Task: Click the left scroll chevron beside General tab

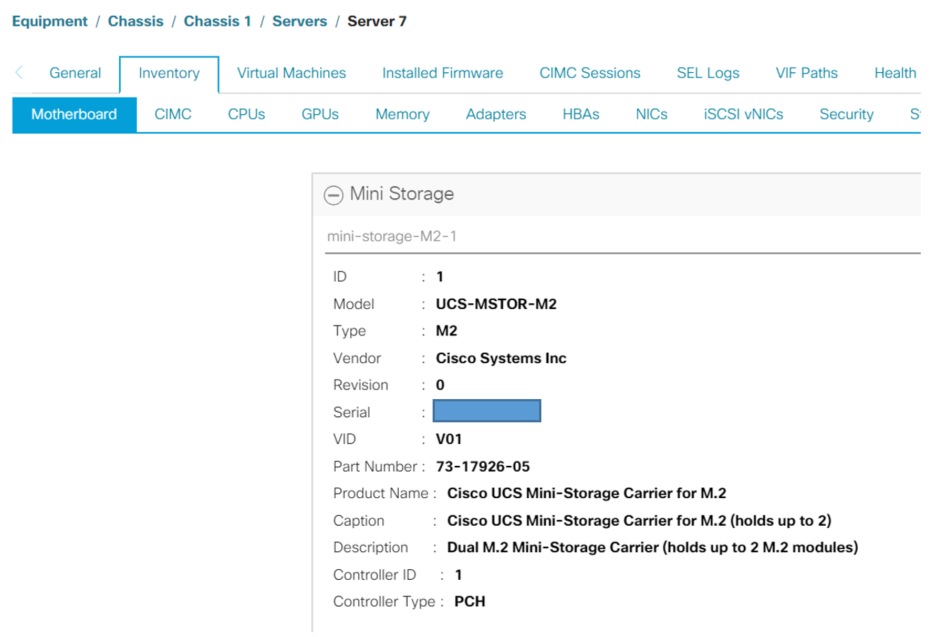Action: click(x=18, y=72)
